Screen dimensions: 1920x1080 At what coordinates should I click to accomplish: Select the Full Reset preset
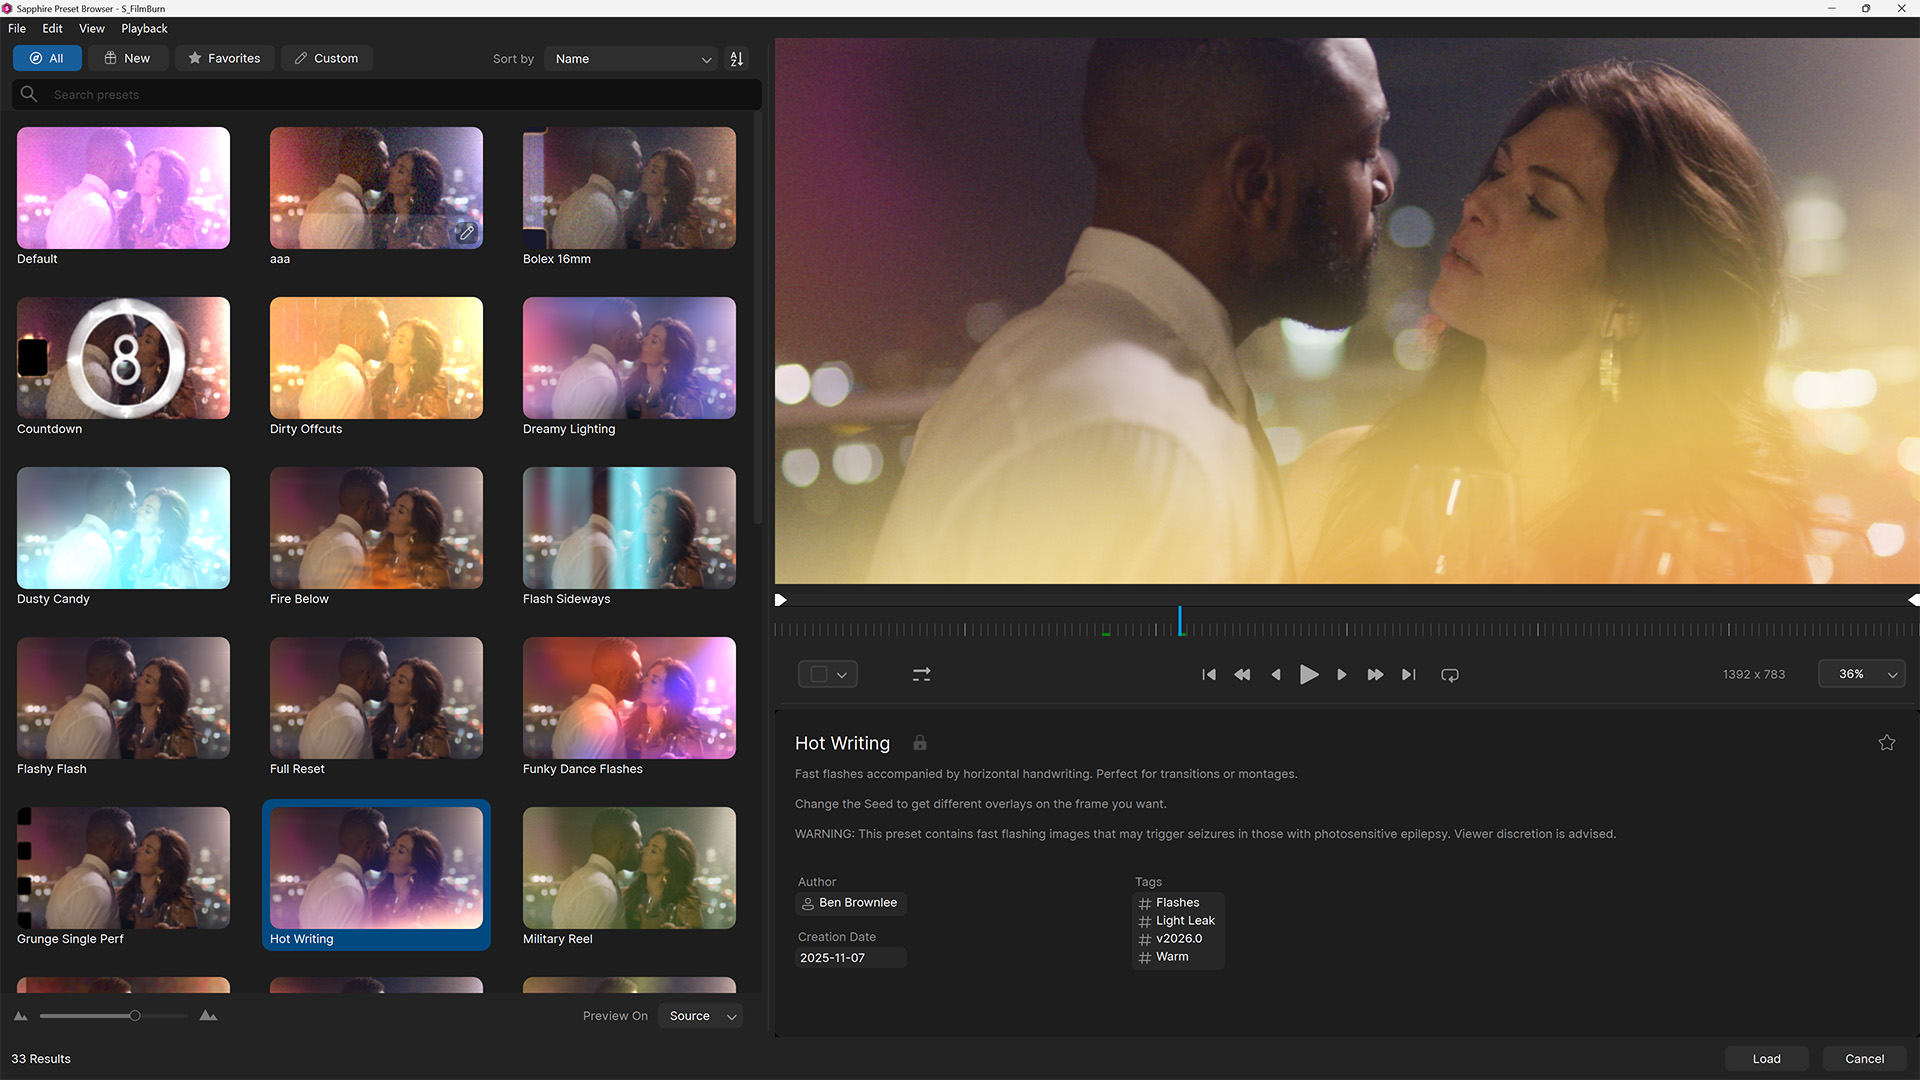[376, 698]
